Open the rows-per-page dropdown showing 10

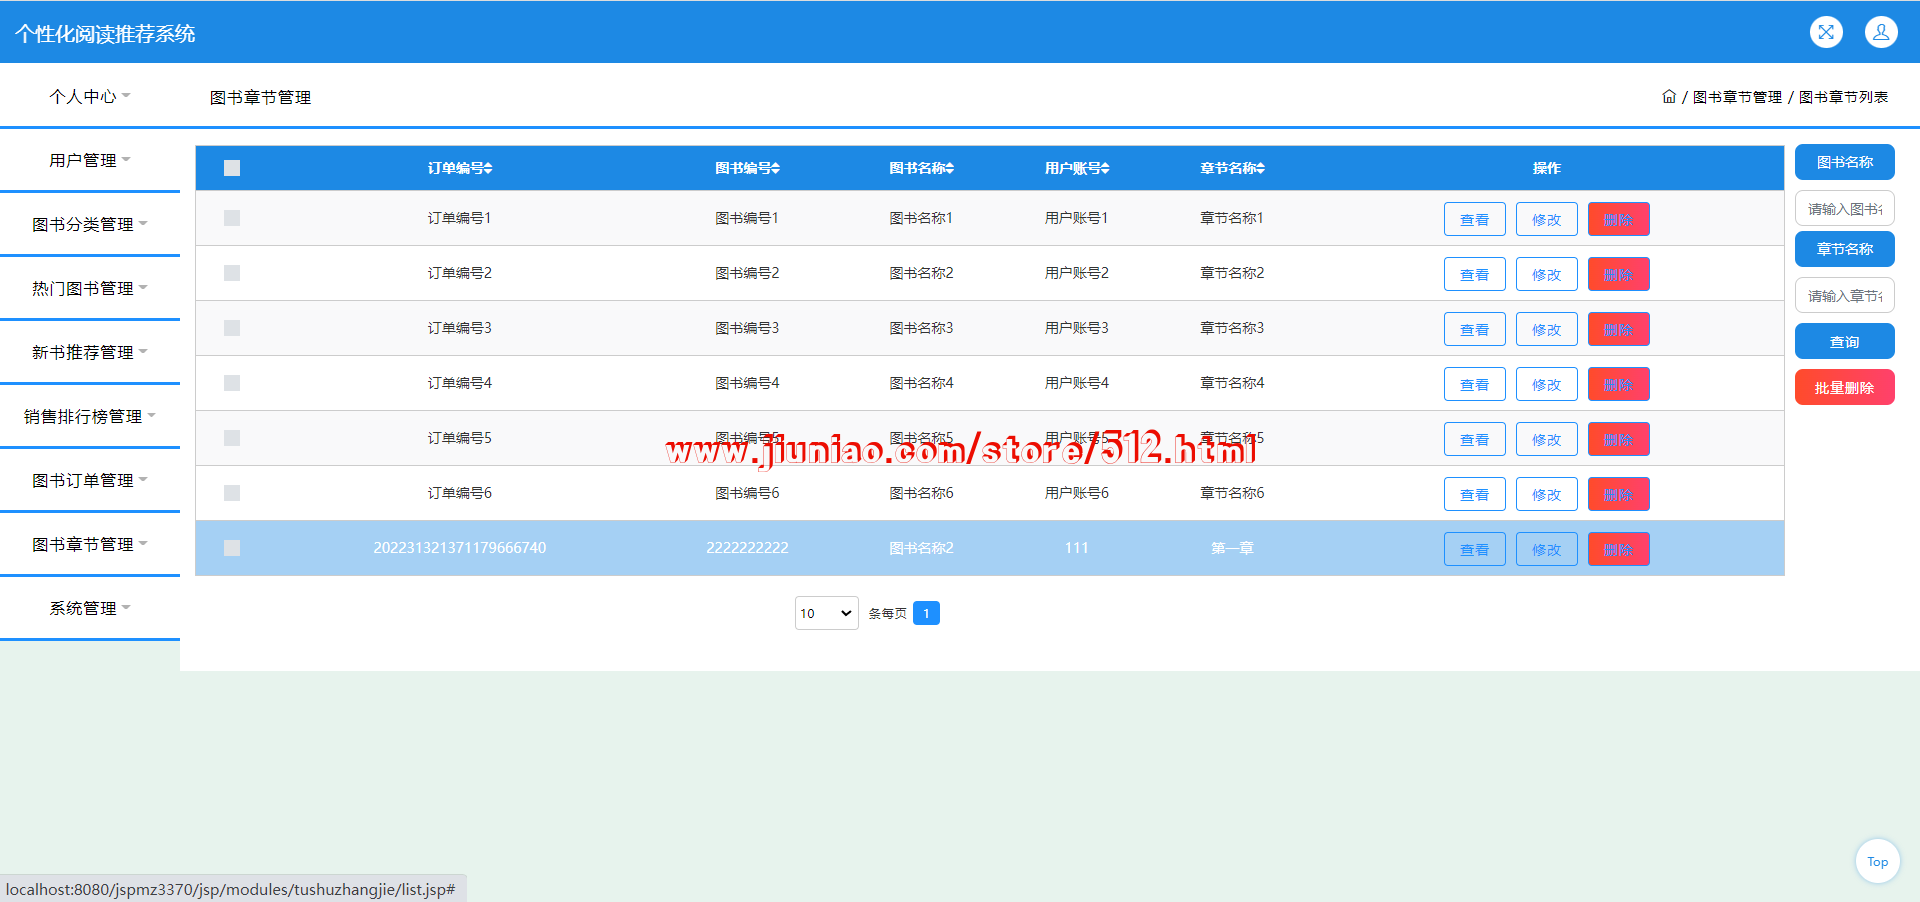click(x=826, y=613)
